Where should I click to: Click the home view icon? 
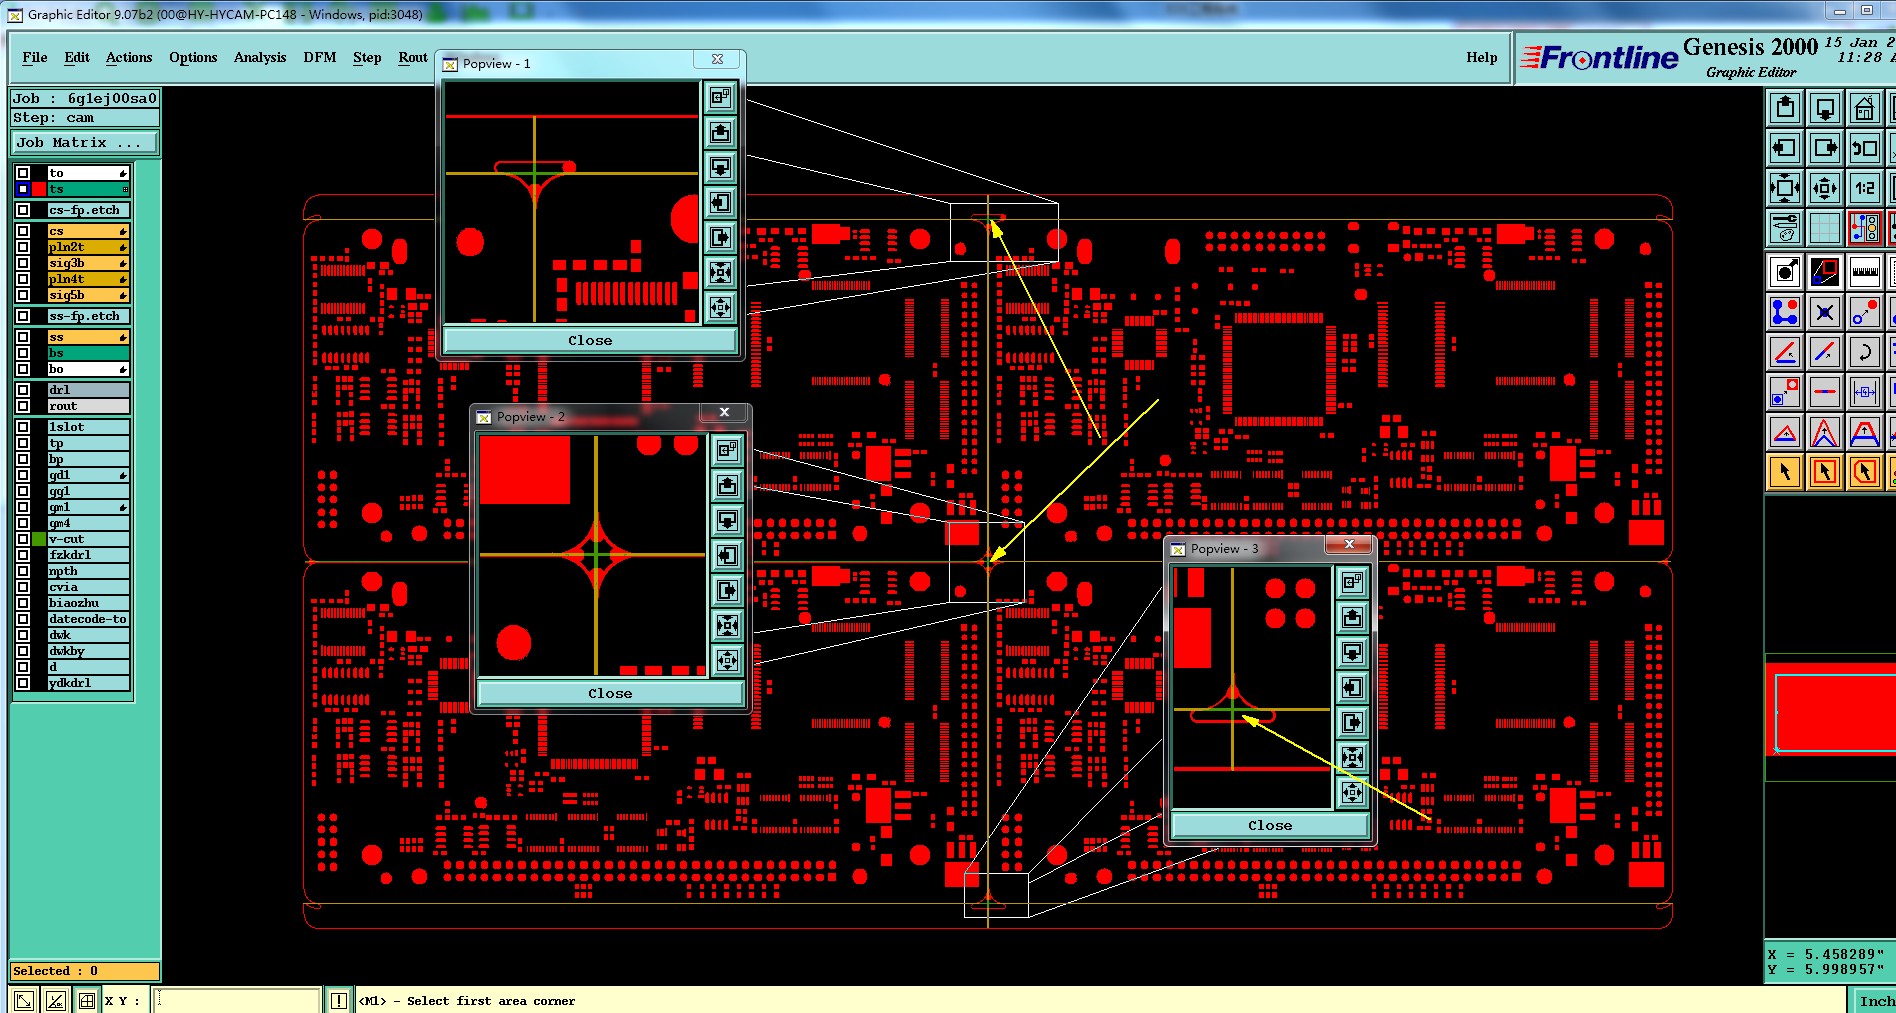(1865, 107)
